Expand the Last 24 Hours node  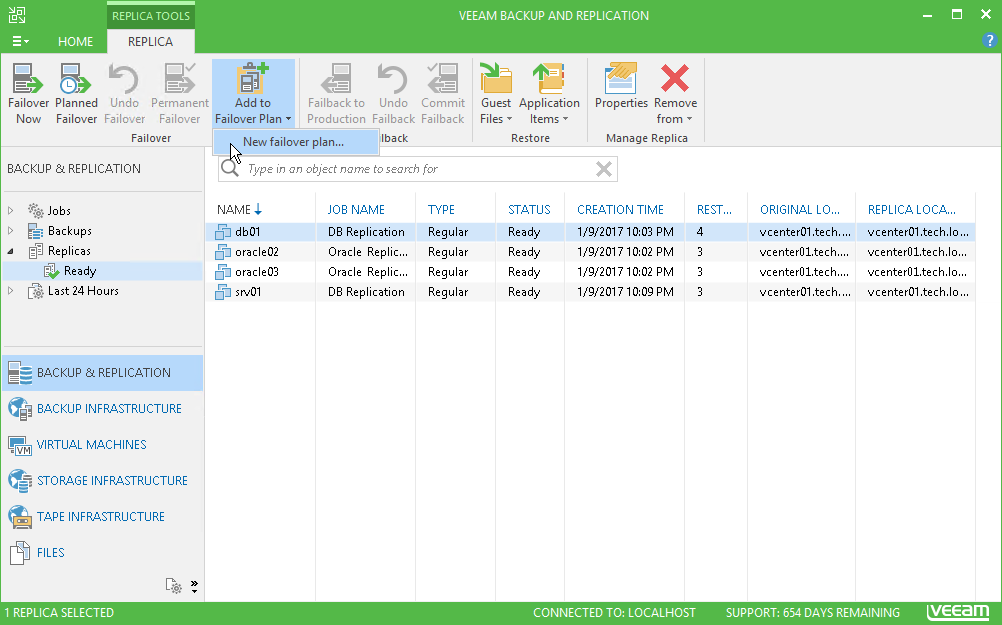pyautogui.click(x=10, y=291)
